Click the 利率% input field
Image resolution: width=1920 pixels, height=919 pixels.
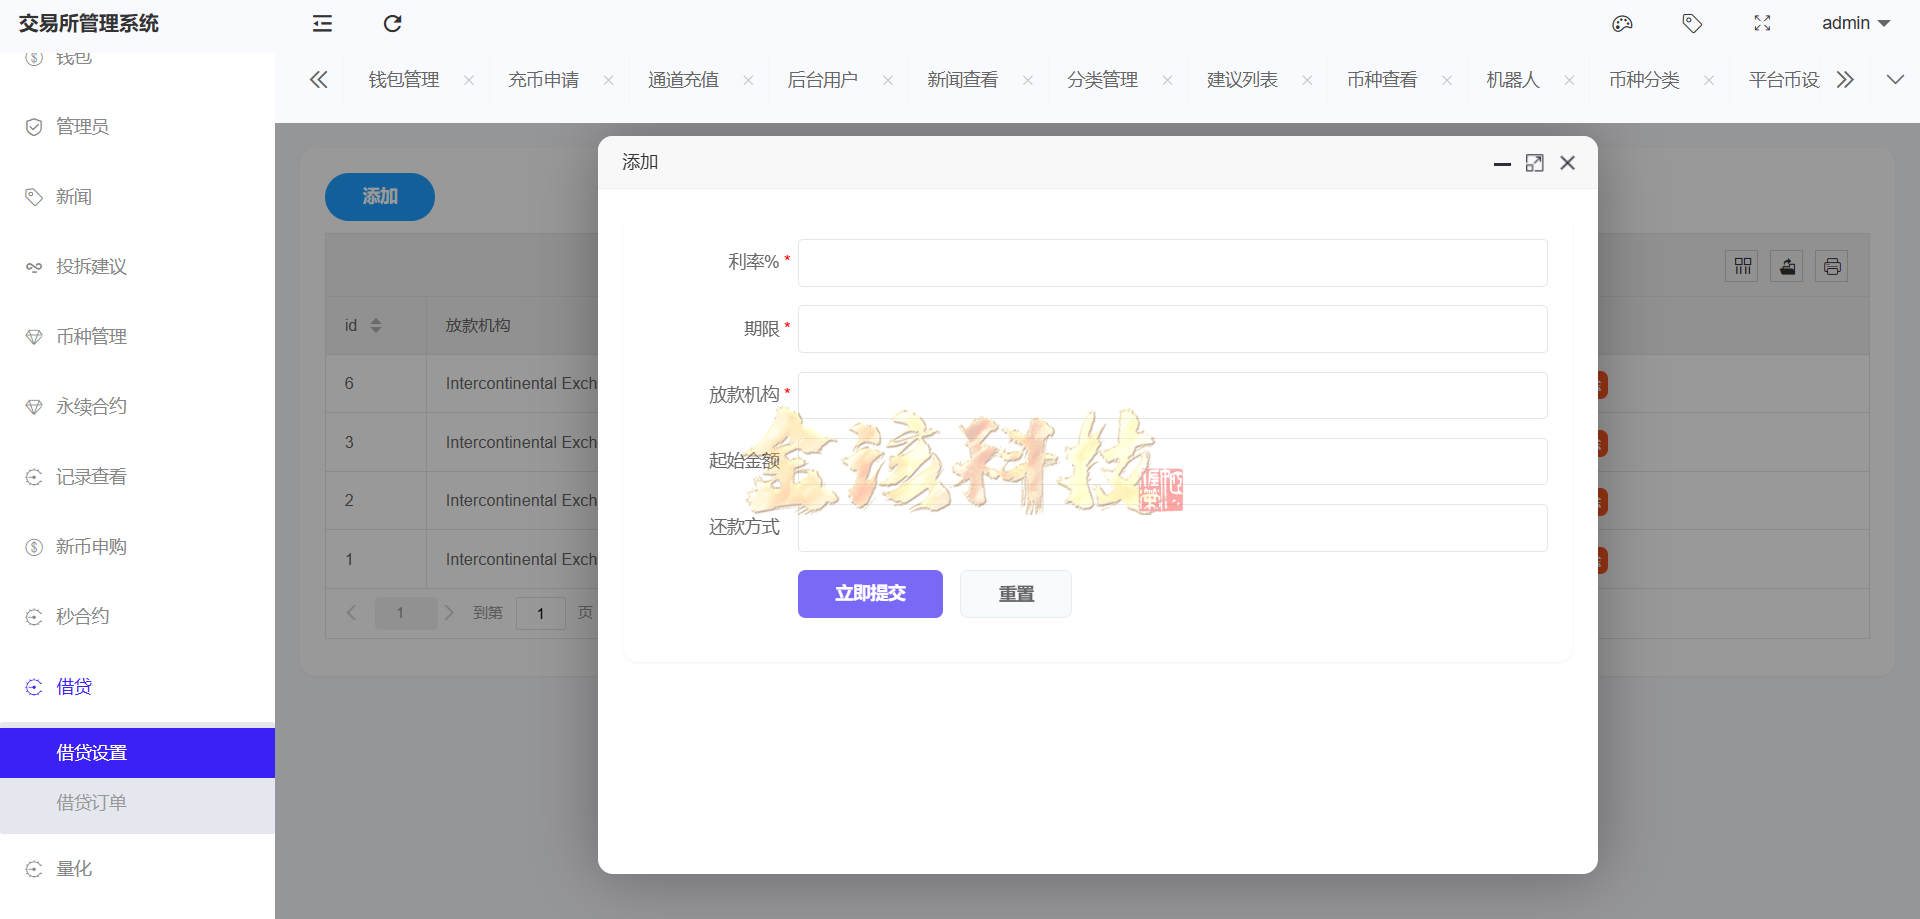(x=1171, y=262)
